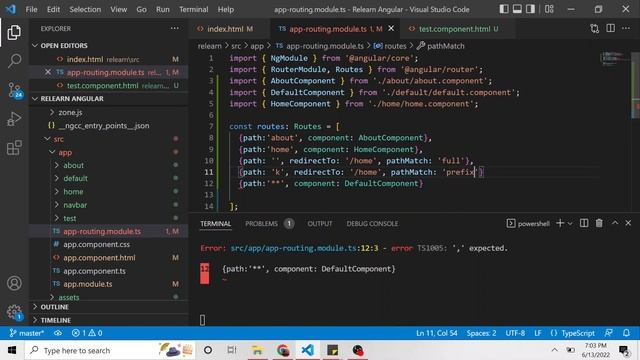Open the Extensions view
The image size is (640, 360).
click(14, 148)
